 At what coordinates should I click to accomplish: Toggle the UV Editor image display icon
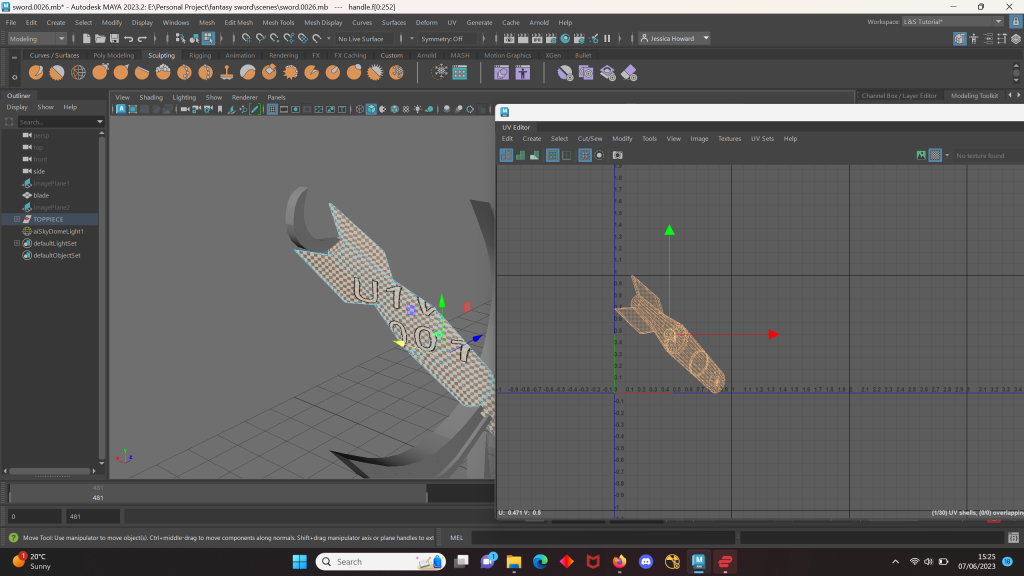pos(921,155)
